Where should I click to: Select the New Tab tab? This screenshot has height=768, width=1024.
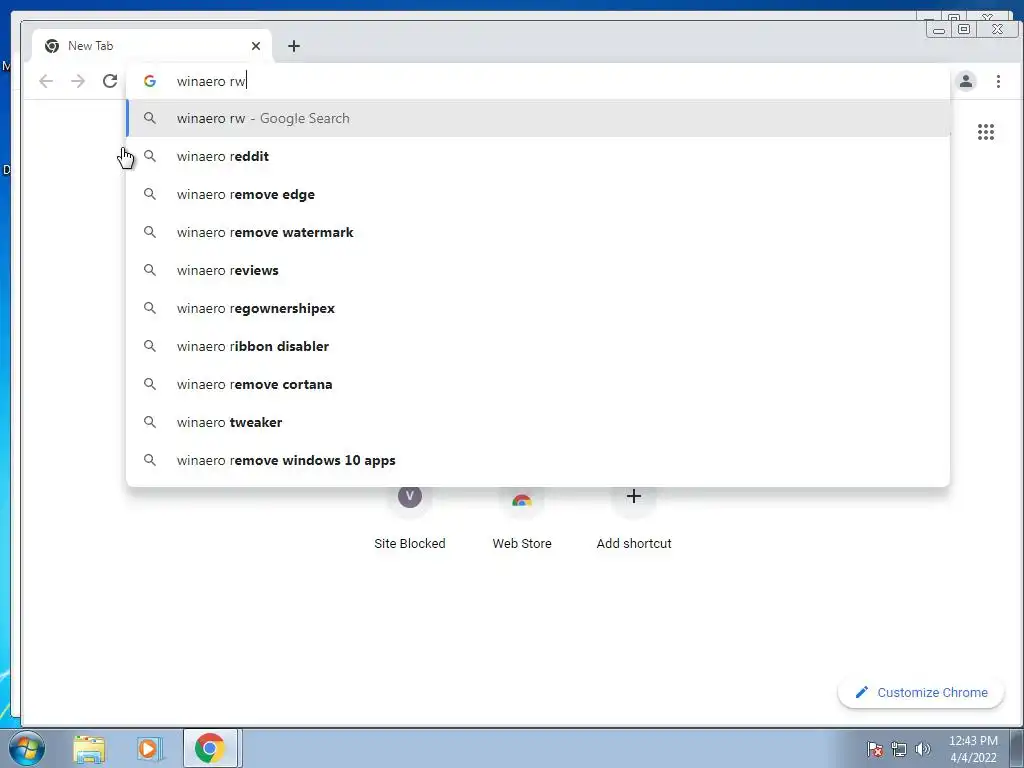coord(152,46)
